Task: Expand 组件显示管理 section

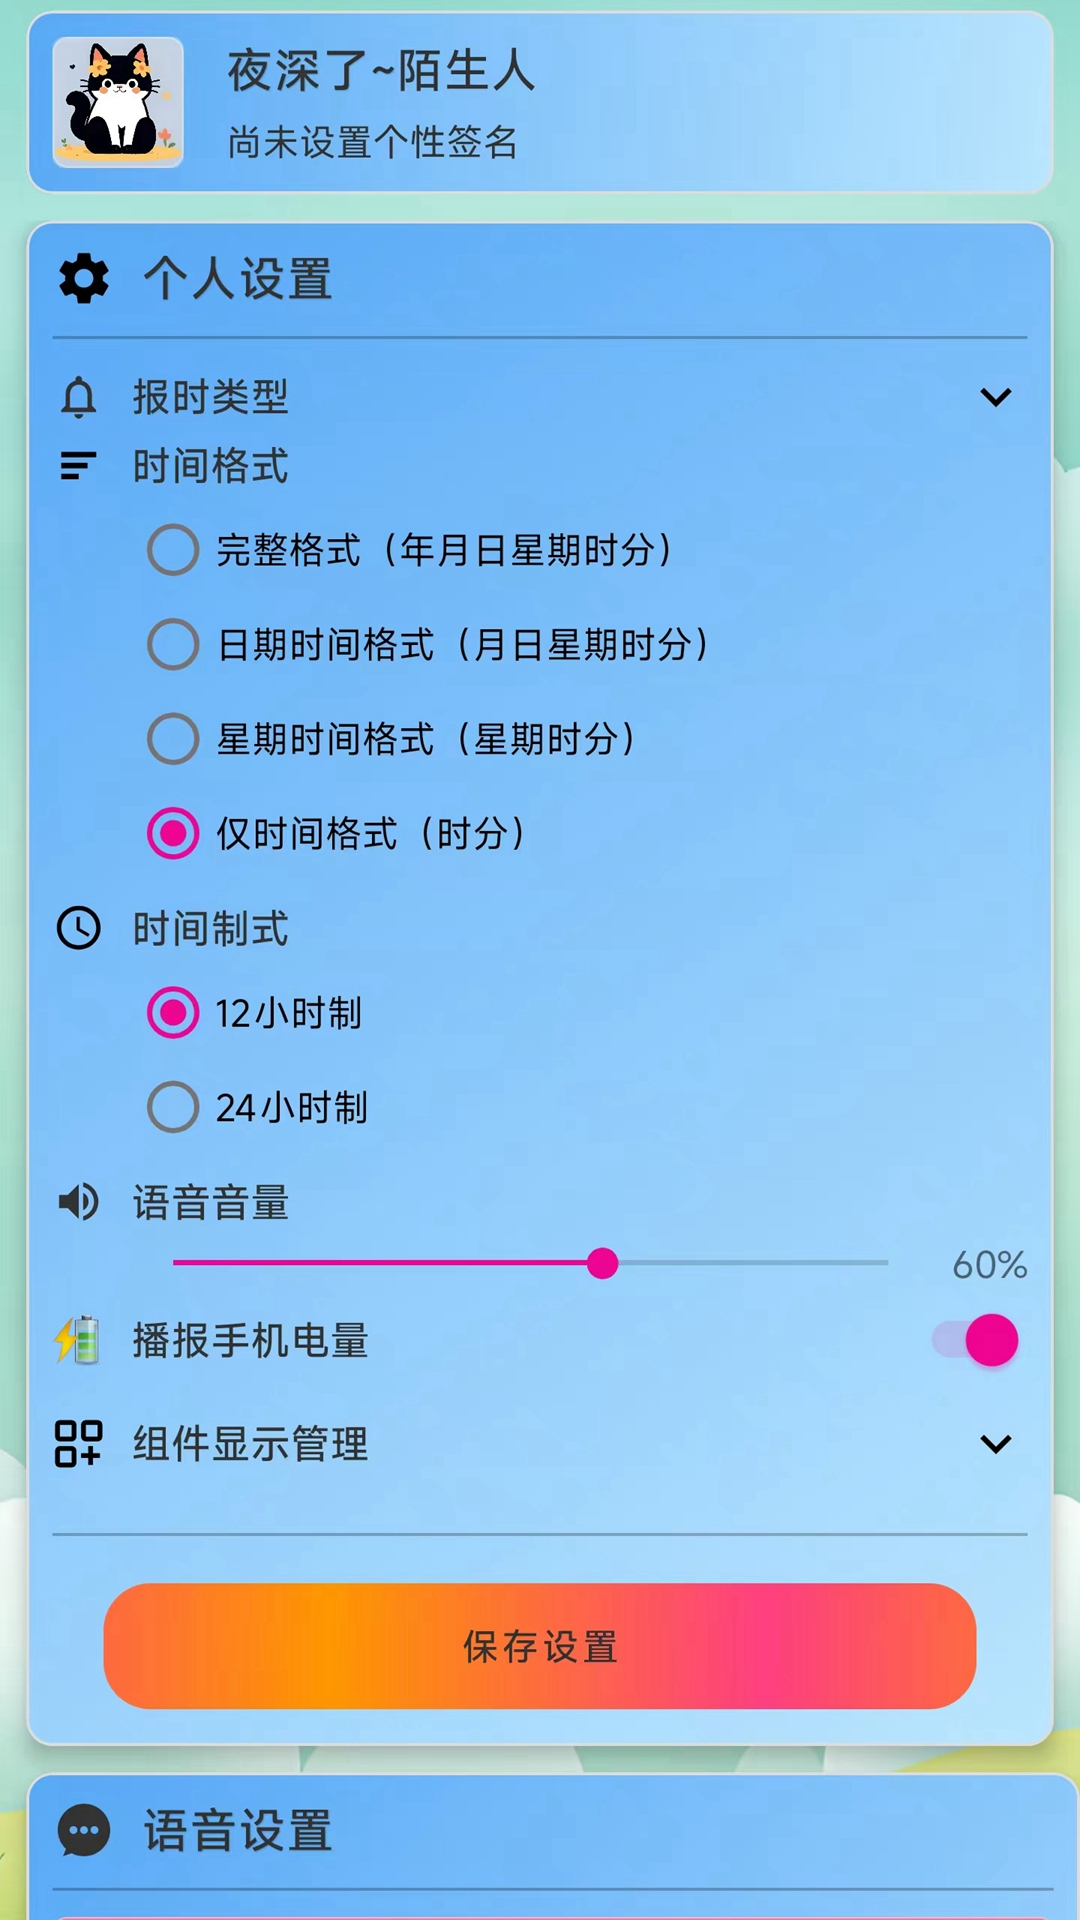Action: 996,1444
